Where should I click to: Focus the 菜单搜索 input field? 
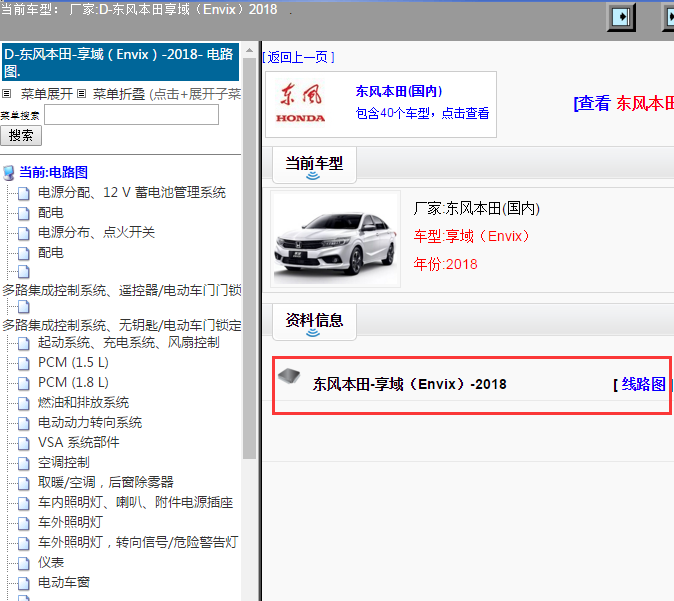point(132,115)
